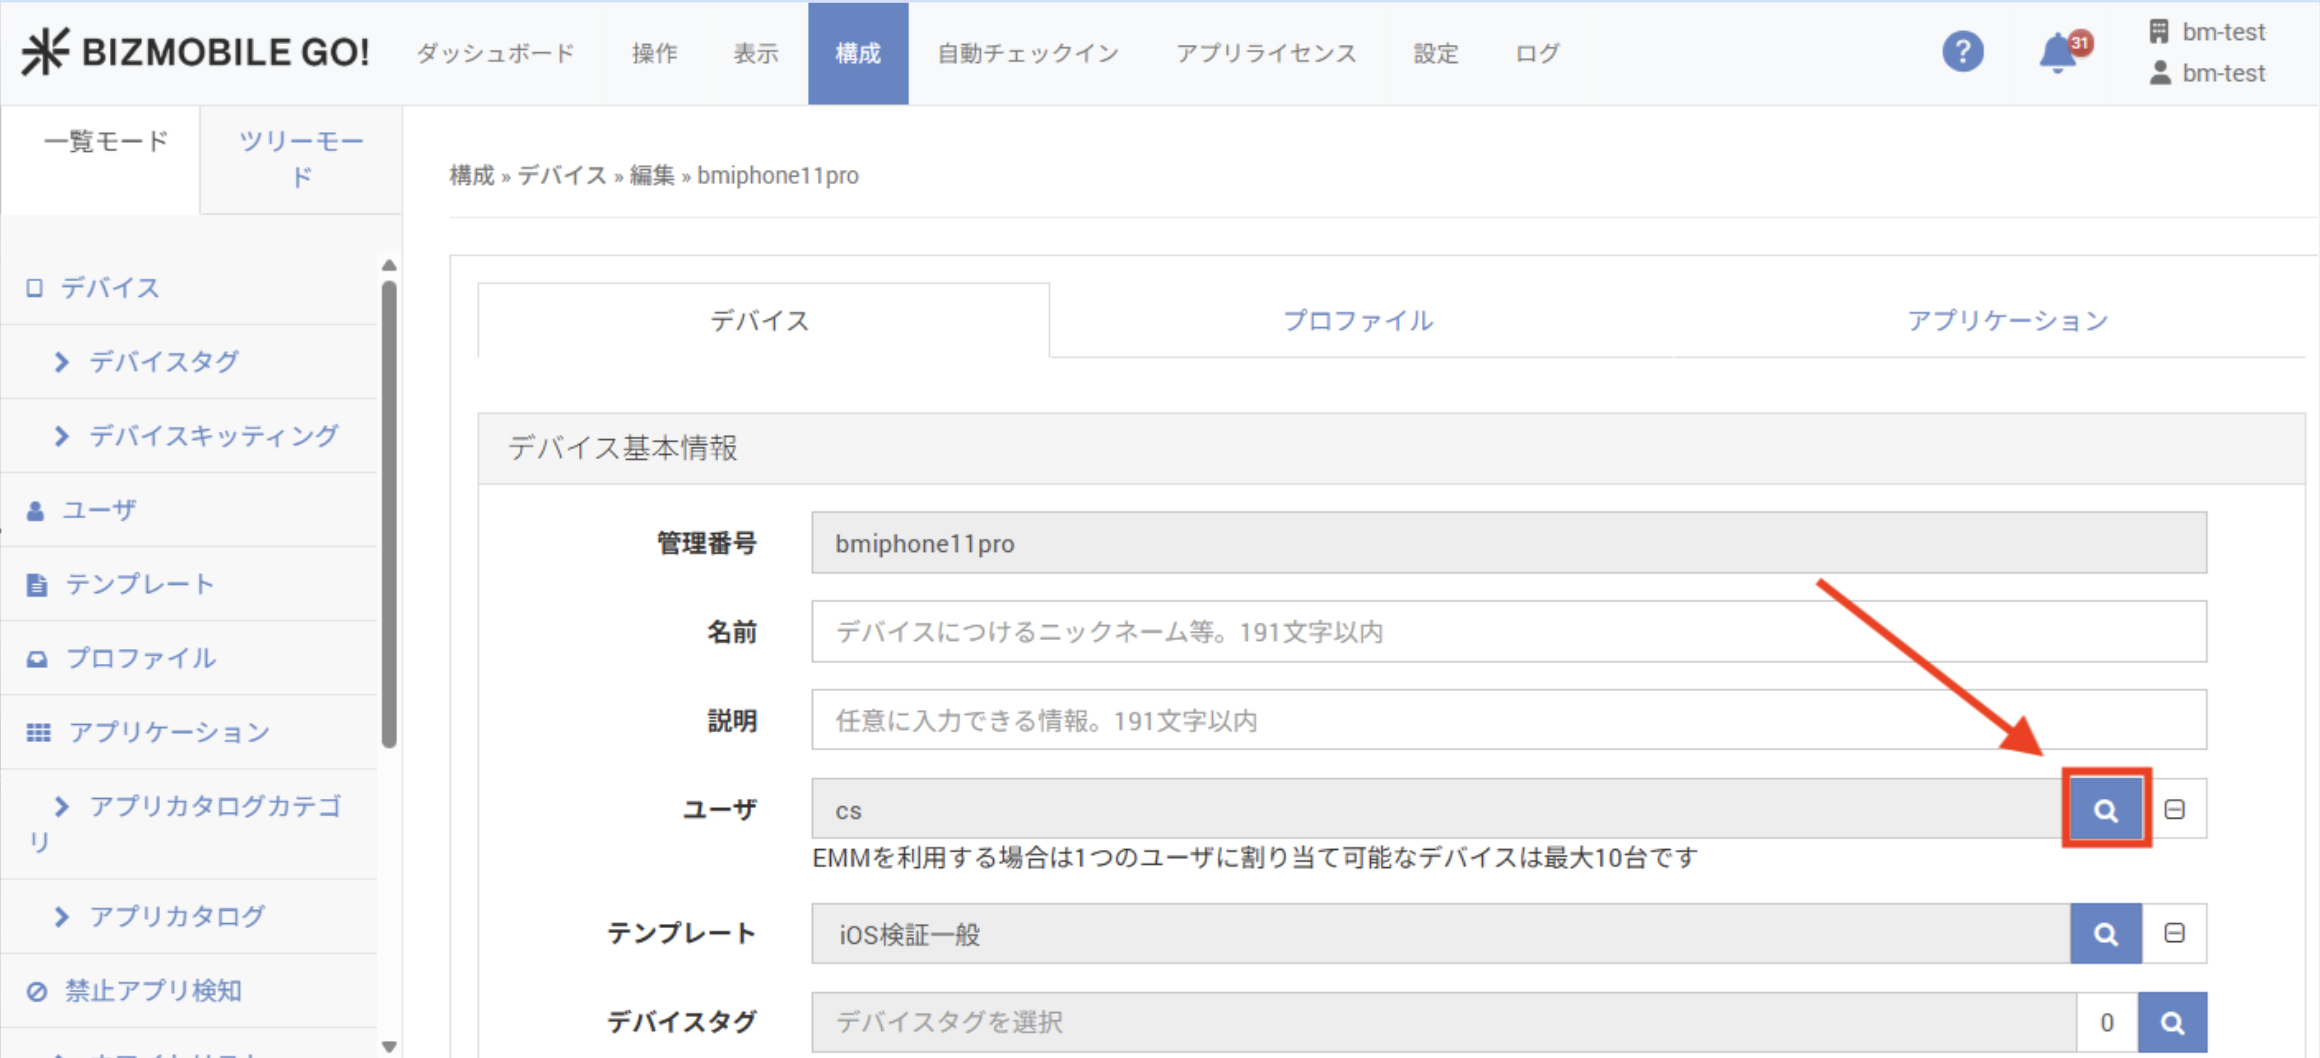Click the 名前 input field
The height and width of the screenshot is (1058, 2320).
1508,632
